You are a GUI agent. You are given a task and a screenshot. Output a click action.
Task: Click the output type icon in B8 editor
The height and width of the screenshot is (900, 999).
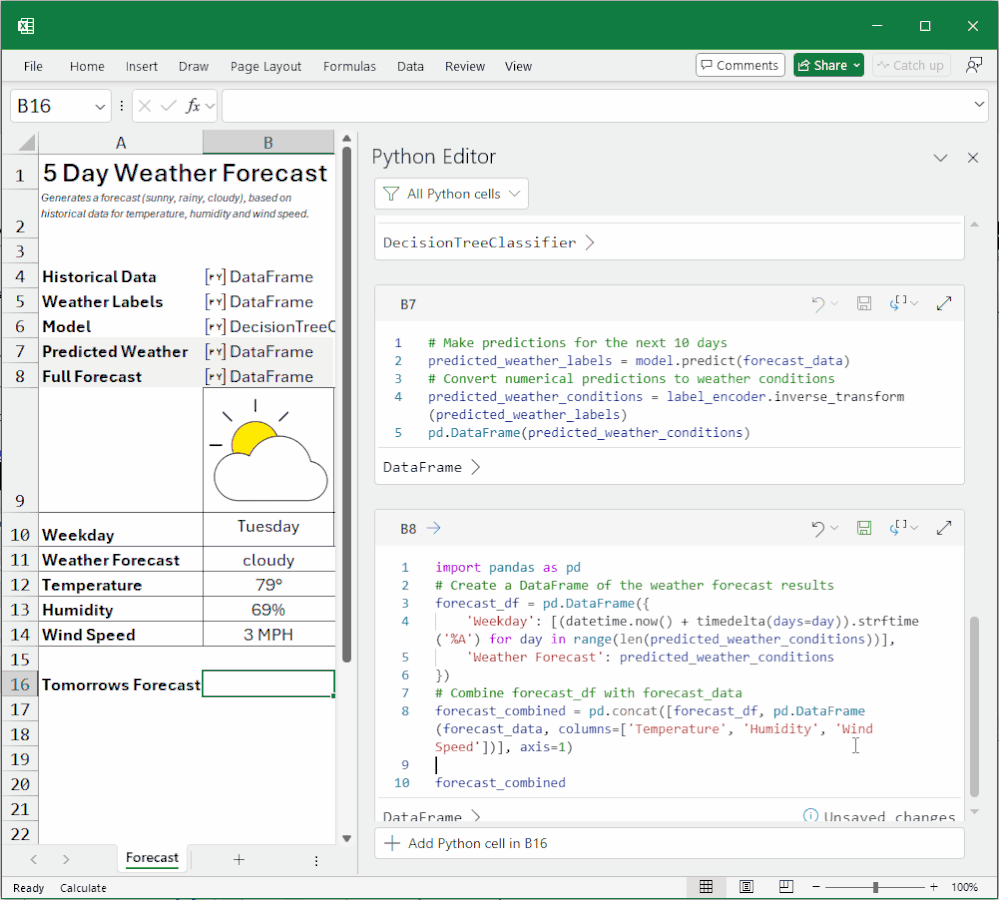[x=898, y=527]
